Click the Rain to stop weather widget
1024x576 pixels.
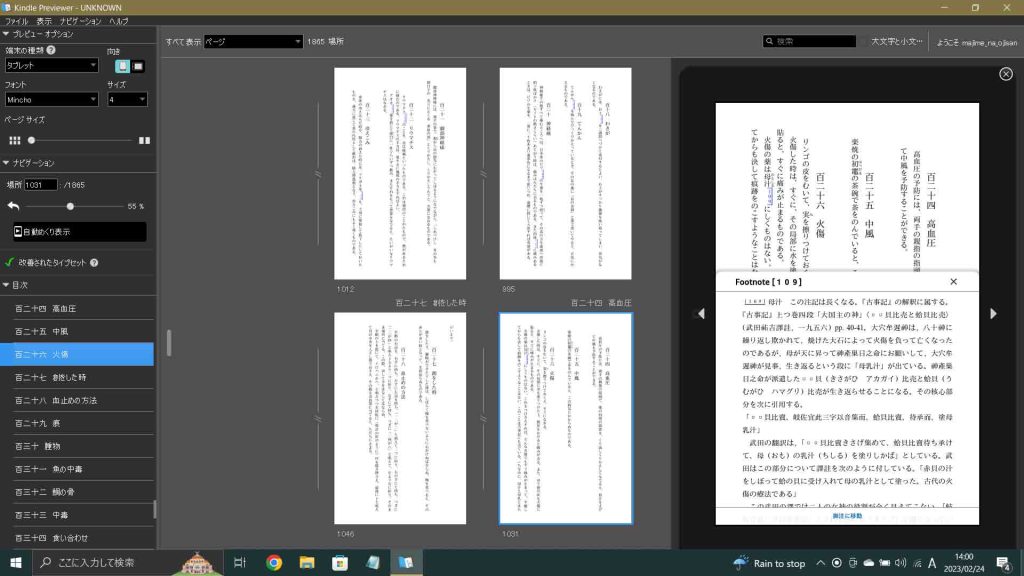[770, 563]
